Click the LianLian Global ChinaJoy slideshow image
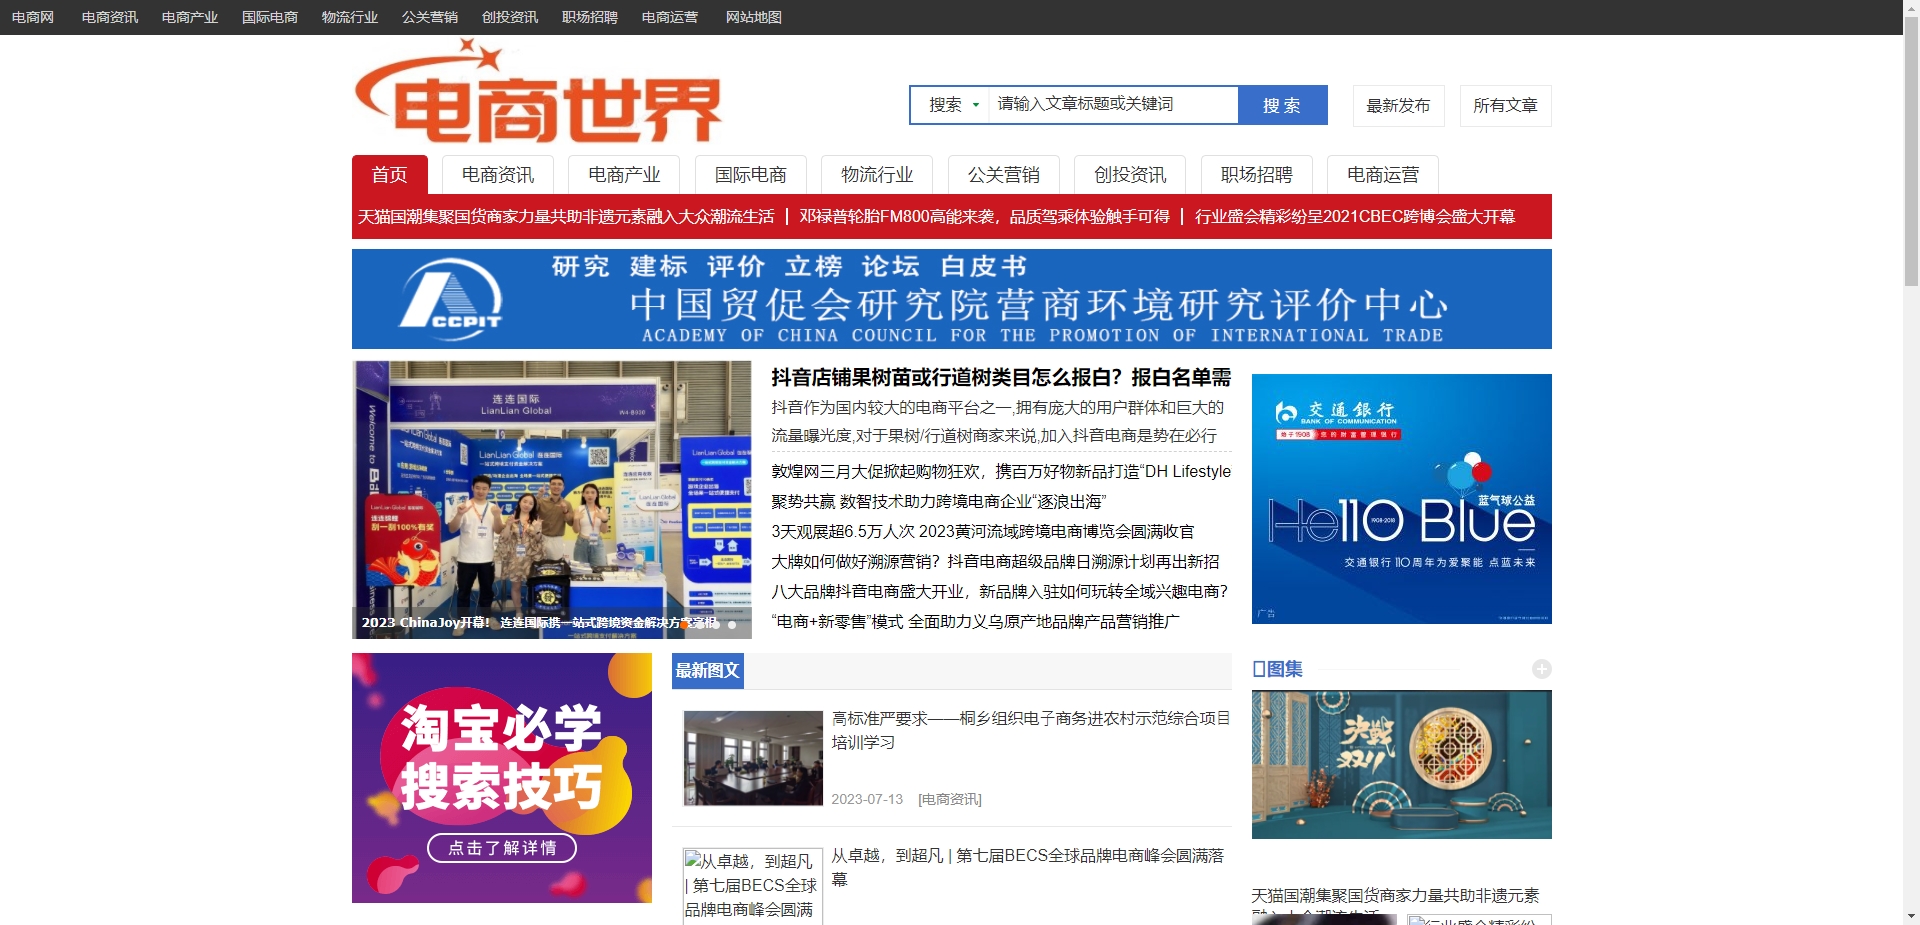 (x=552, y=500)
